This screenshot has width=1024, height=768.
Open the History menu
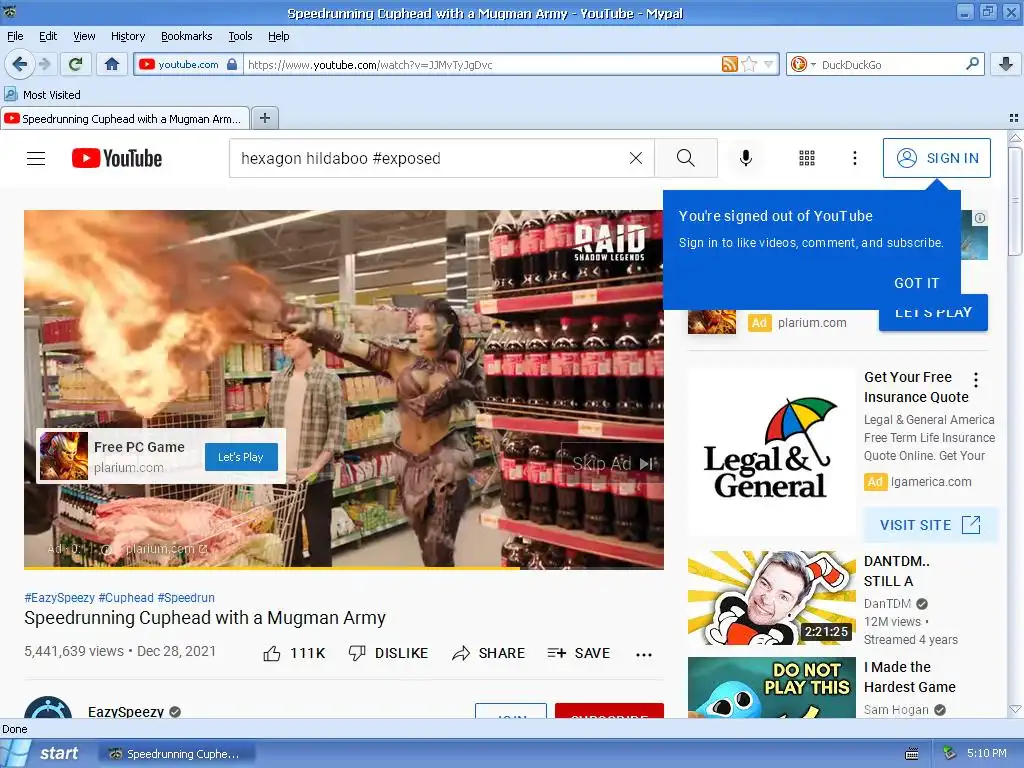point(128,36)
